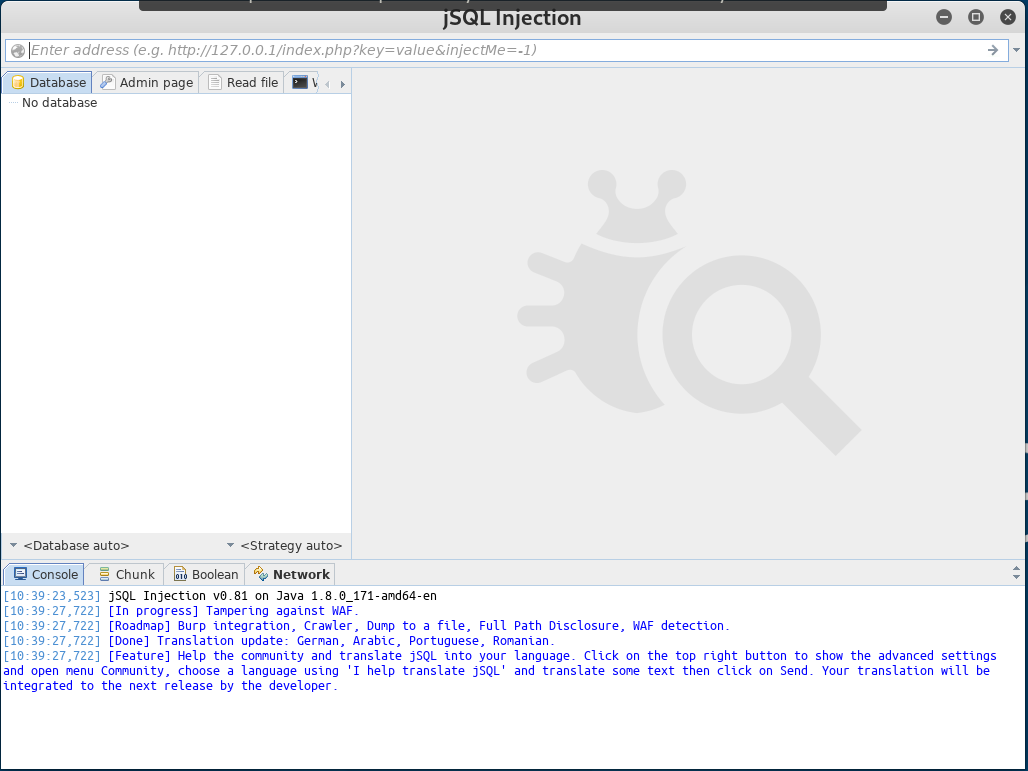Collapse the console panel with the down arrow

pyautogui.click(x=1016, y=577)
